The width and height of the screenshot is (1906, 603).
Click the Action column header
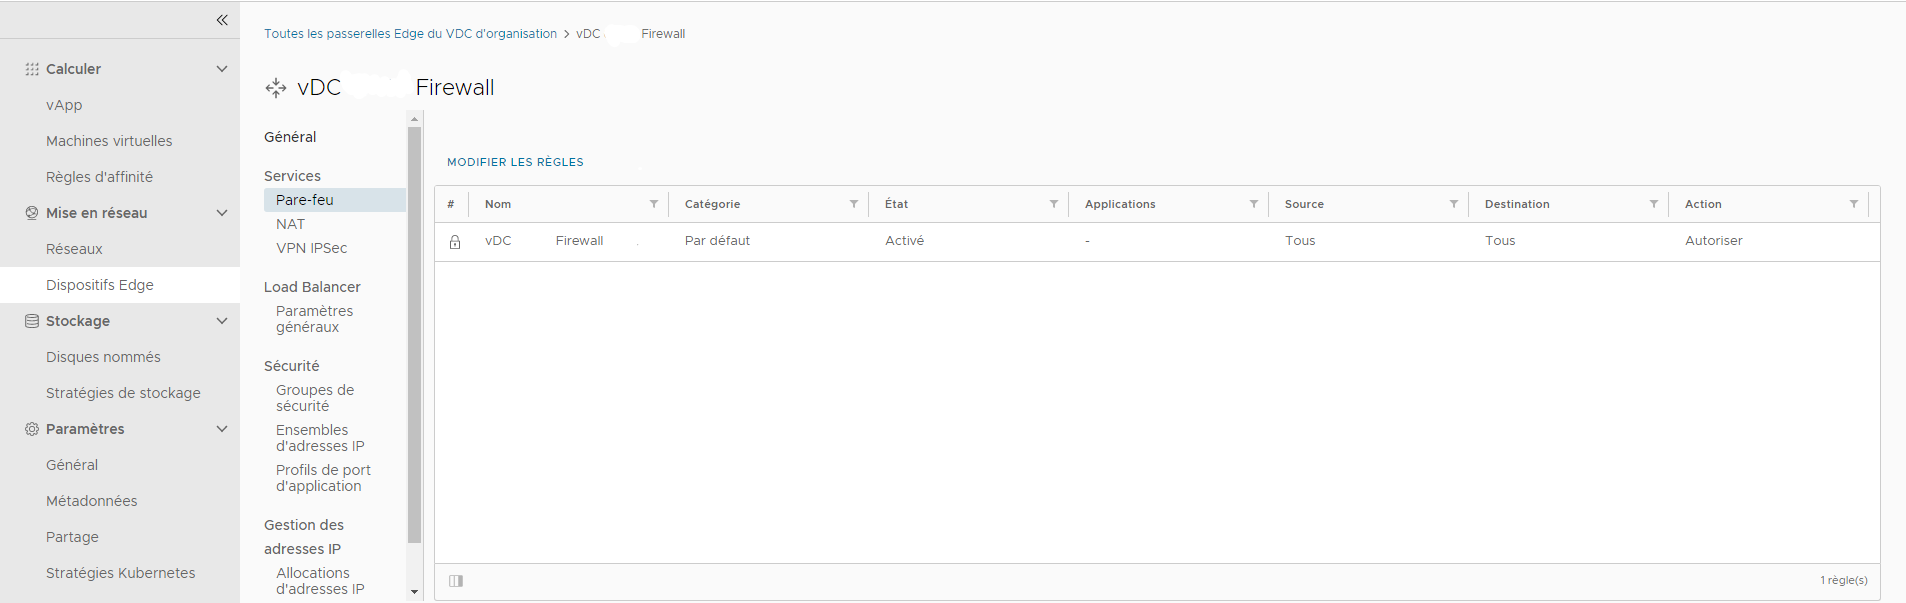1703,204
